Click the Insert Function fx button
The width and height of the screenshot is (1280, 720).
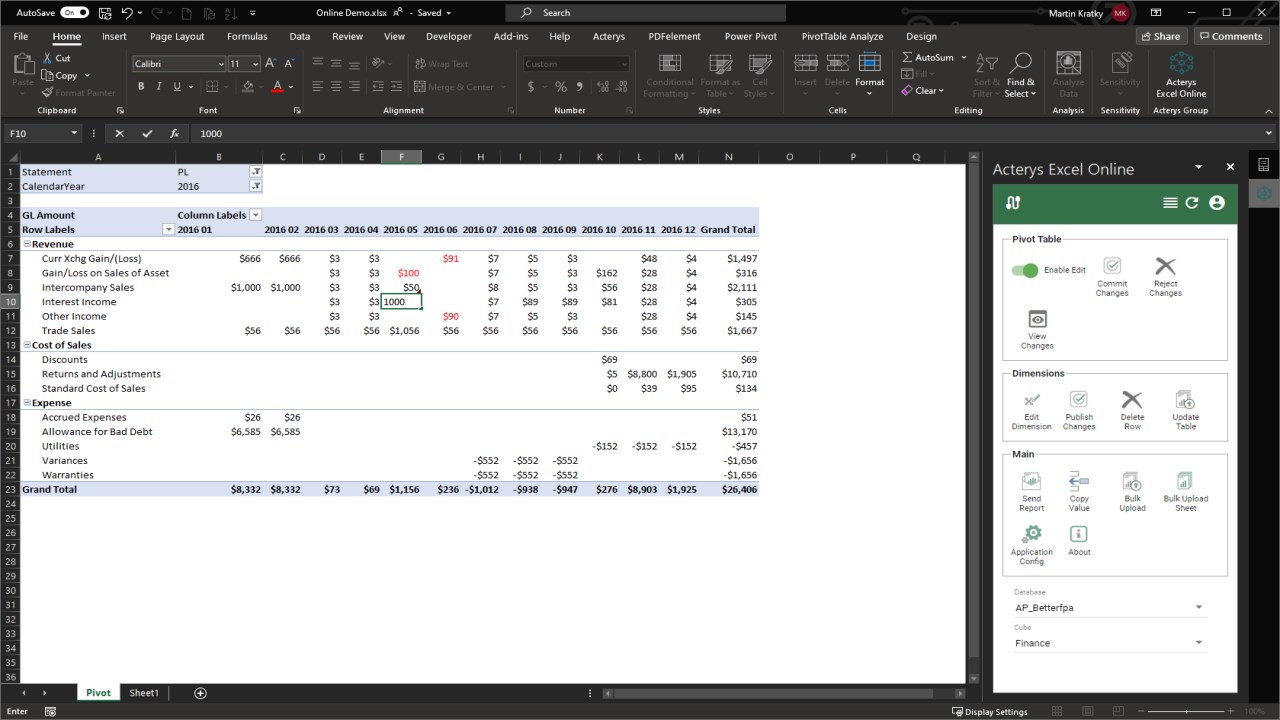(x=174, y=133)
